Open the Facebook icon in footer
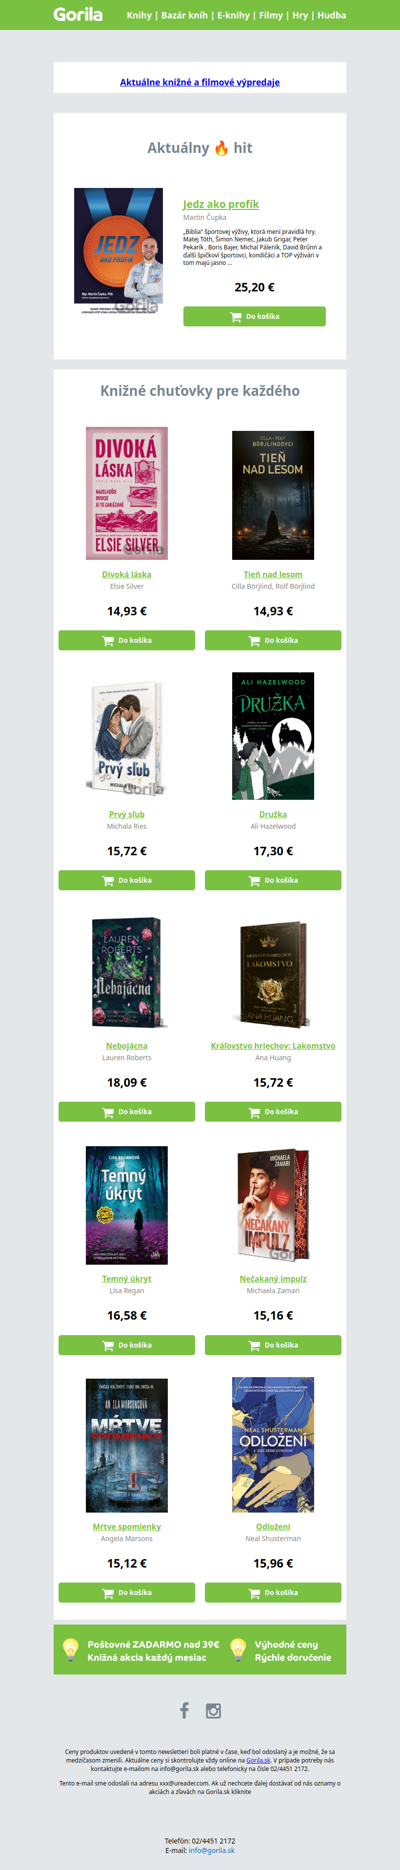The image size is (400, 1870). point(184,1710)
